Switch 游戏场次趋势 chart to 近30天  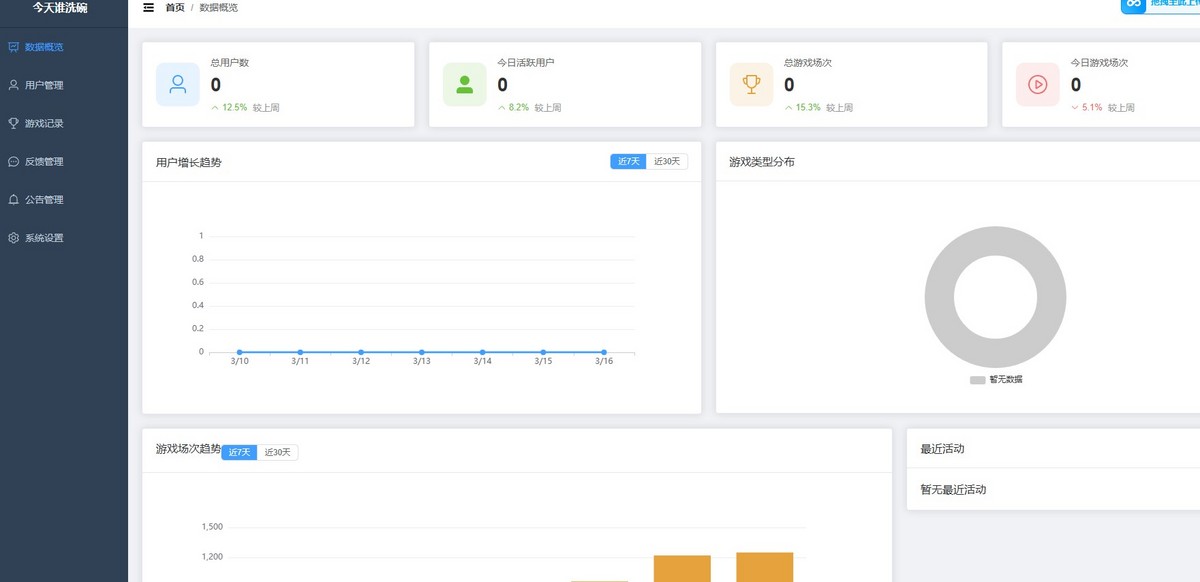pos(278,453)
